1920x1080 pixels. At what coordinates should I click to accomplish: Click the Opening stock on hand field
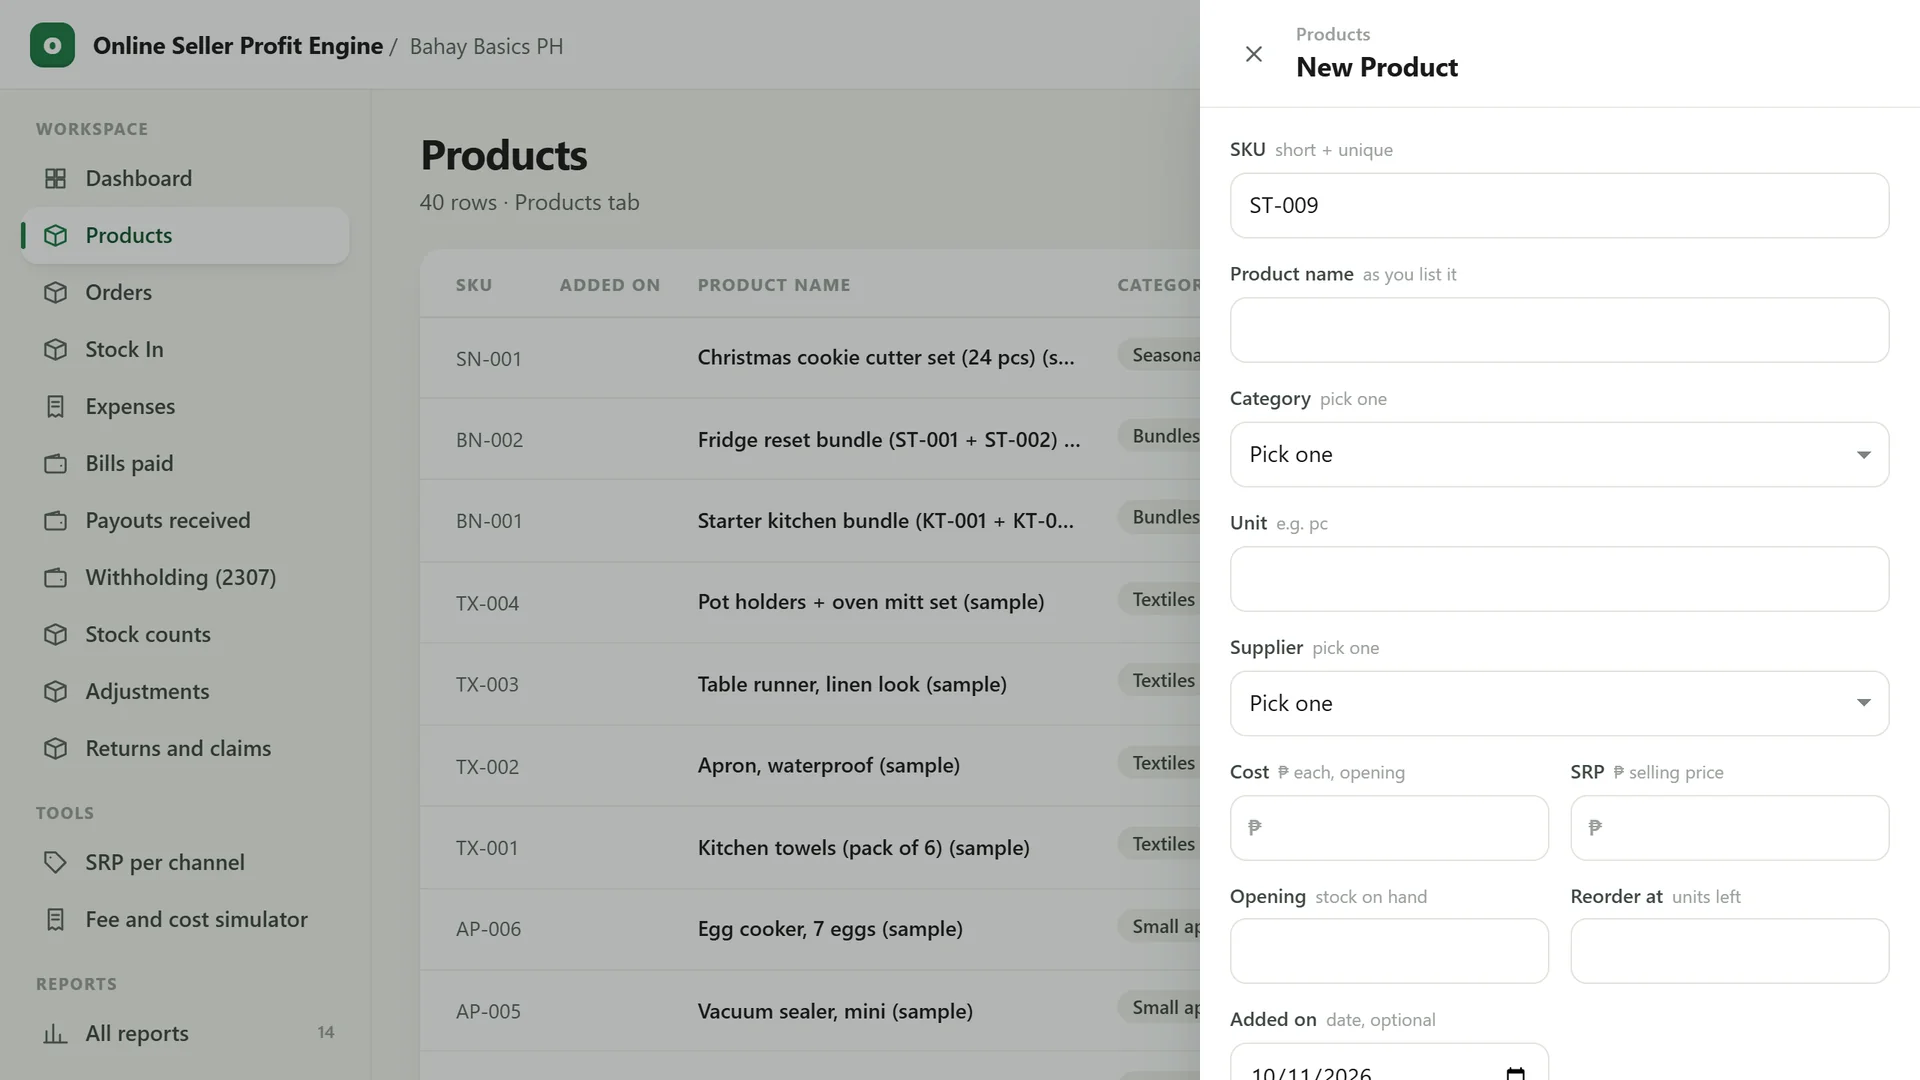click(x=1389, y=951)
